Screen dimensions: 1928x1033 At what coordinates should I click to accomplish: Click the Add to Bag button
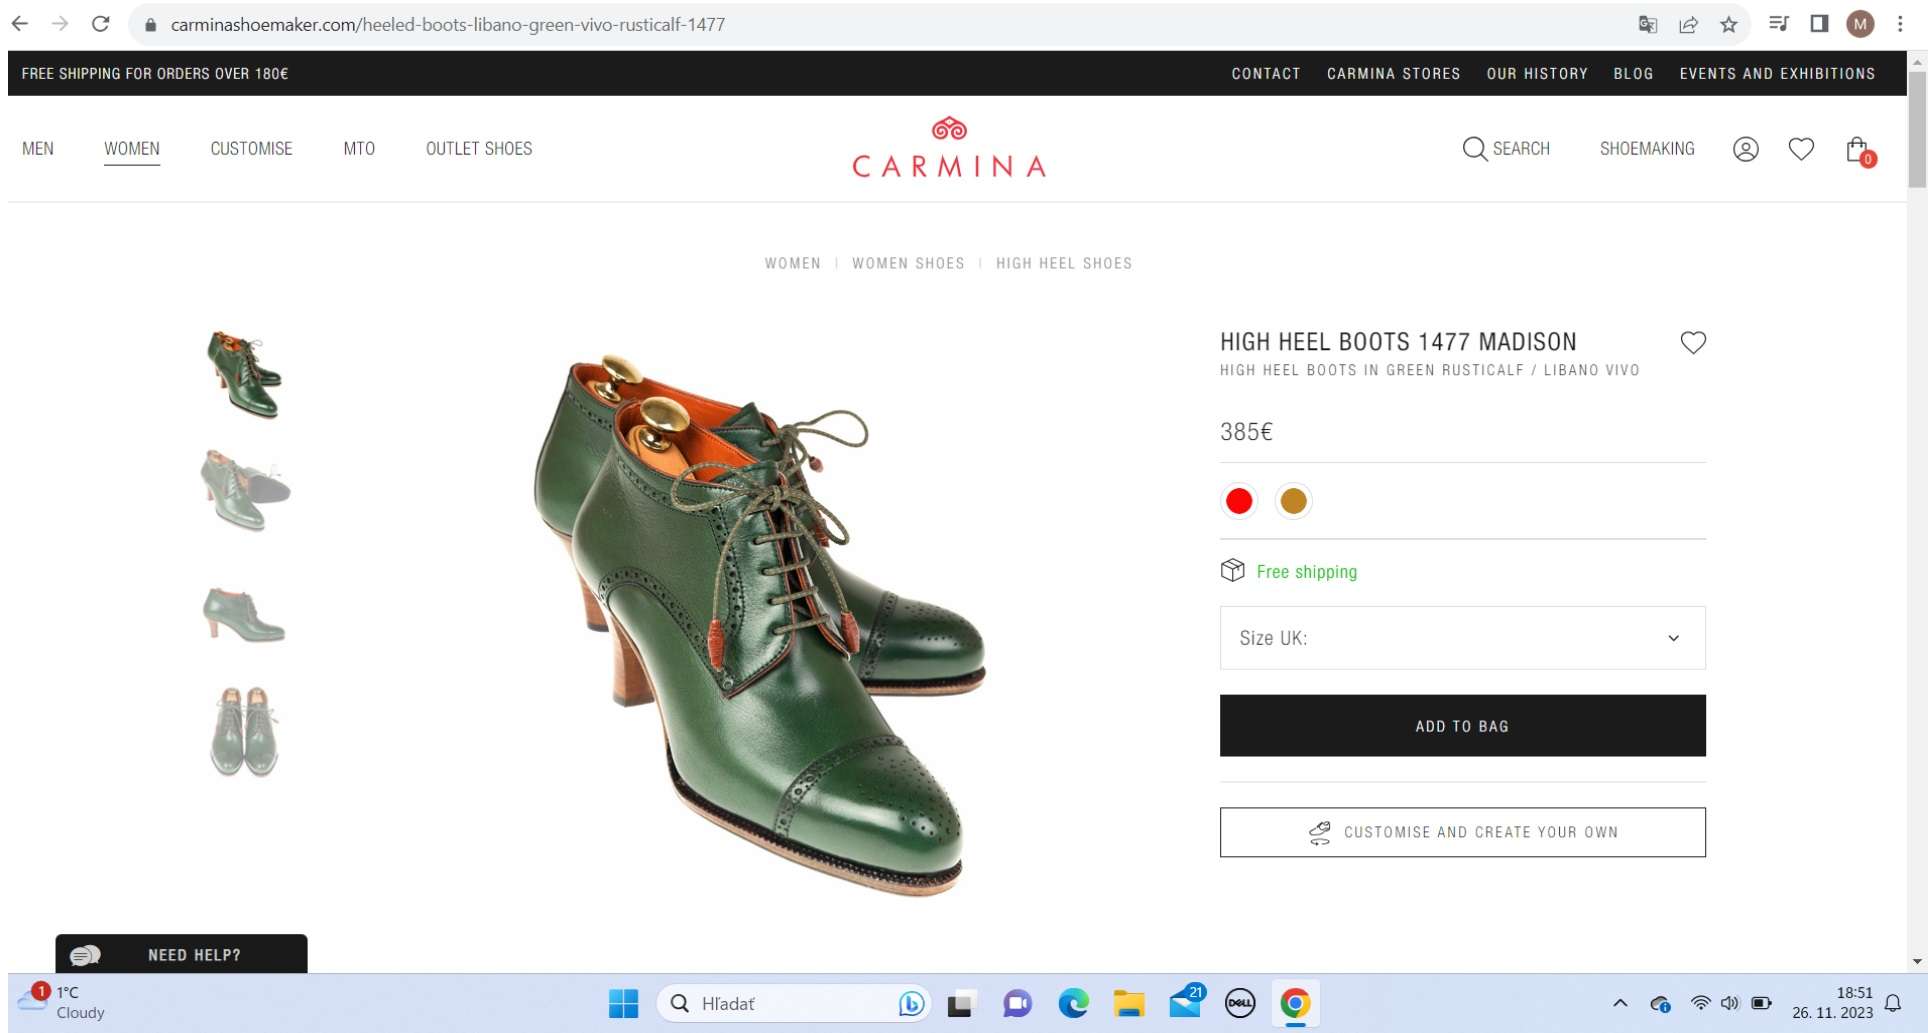(1462, 726)
